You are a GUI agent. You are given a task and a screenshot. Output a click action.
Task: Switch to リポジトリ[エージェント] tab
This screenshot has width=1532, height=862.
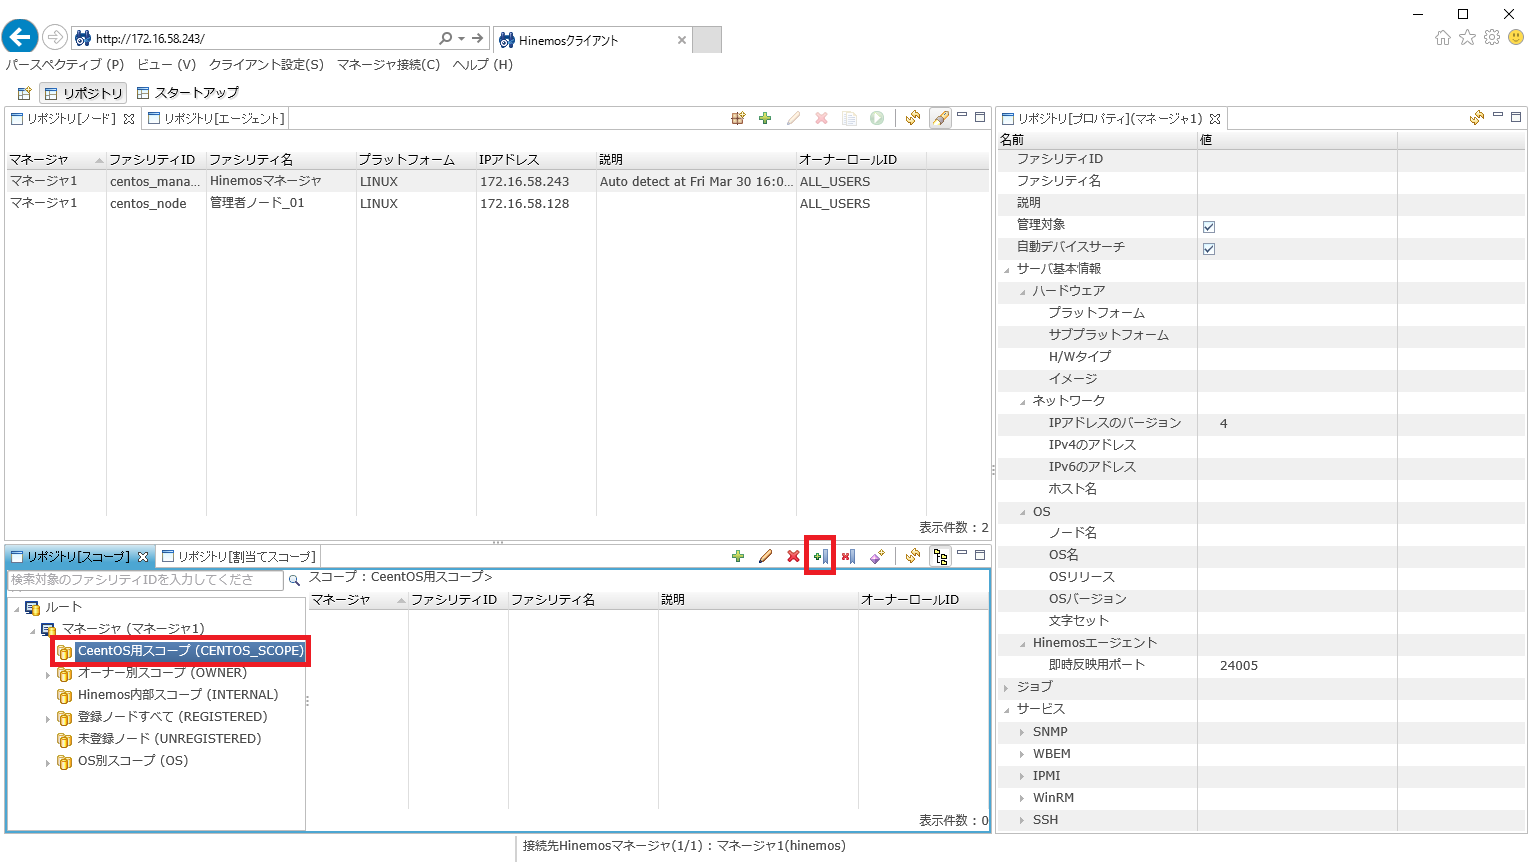tap(216, 118)
